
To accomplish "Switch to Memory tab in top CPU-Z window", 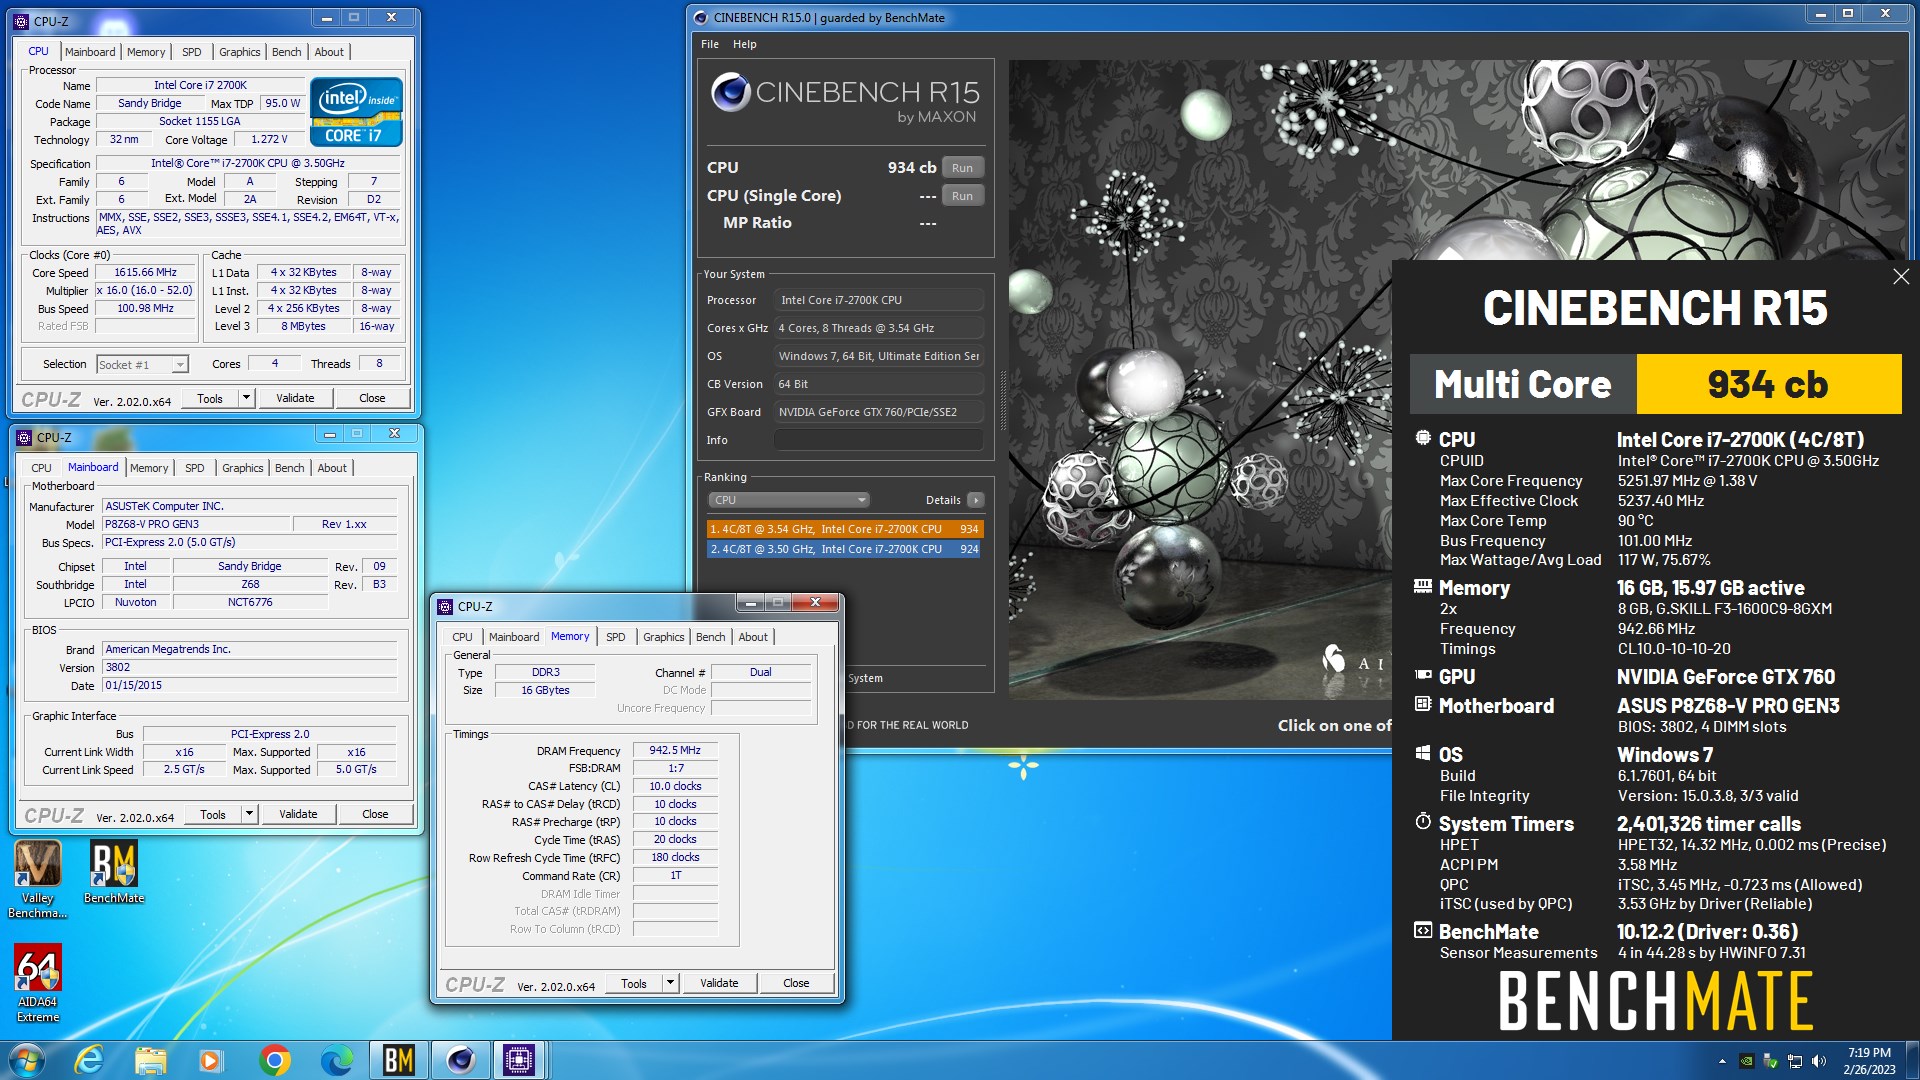I will tap(146, 52).
